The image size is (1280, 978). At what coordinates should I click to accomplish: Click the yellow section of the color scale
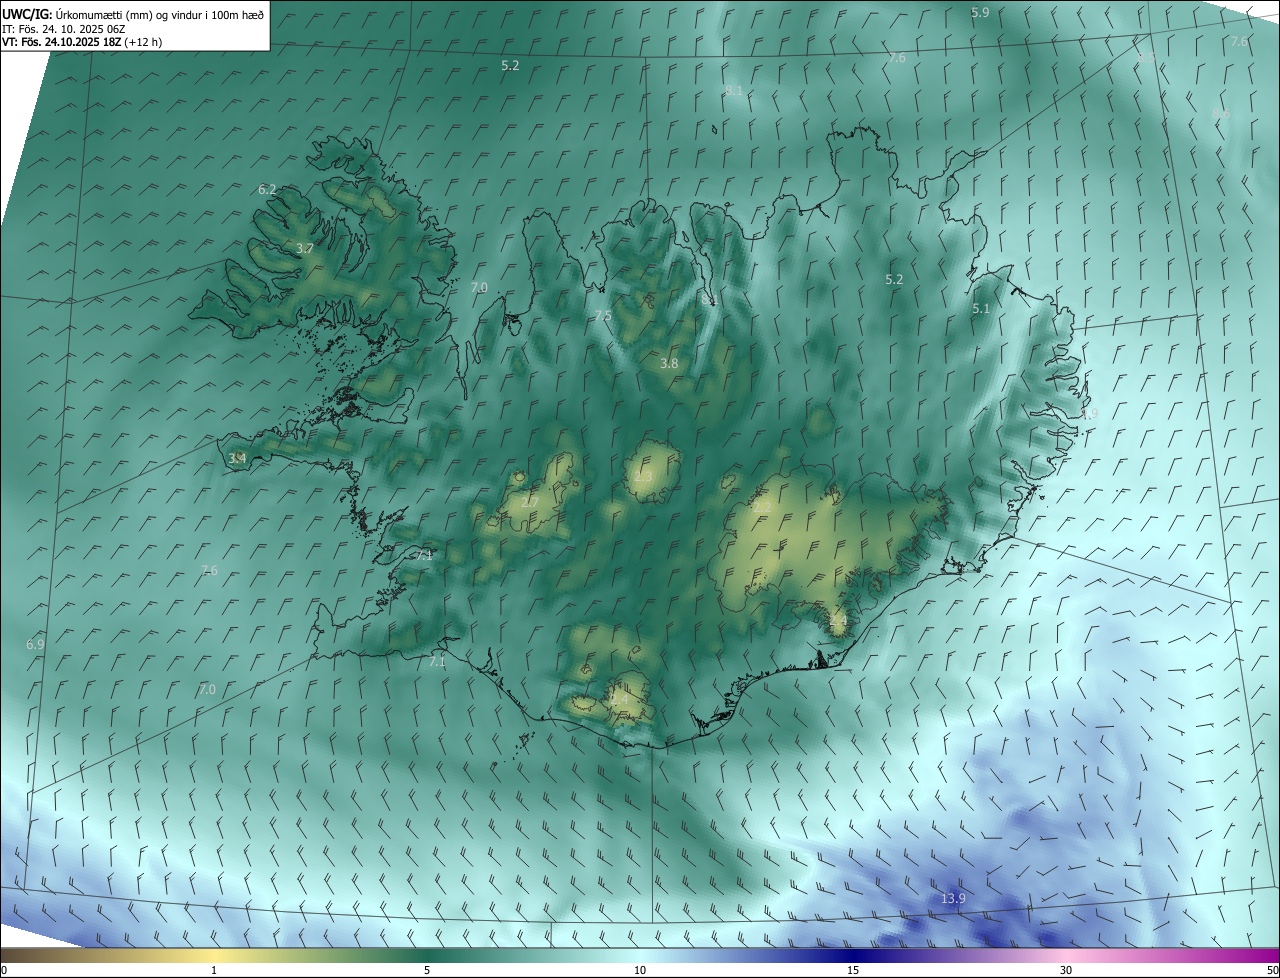point(213,956)
